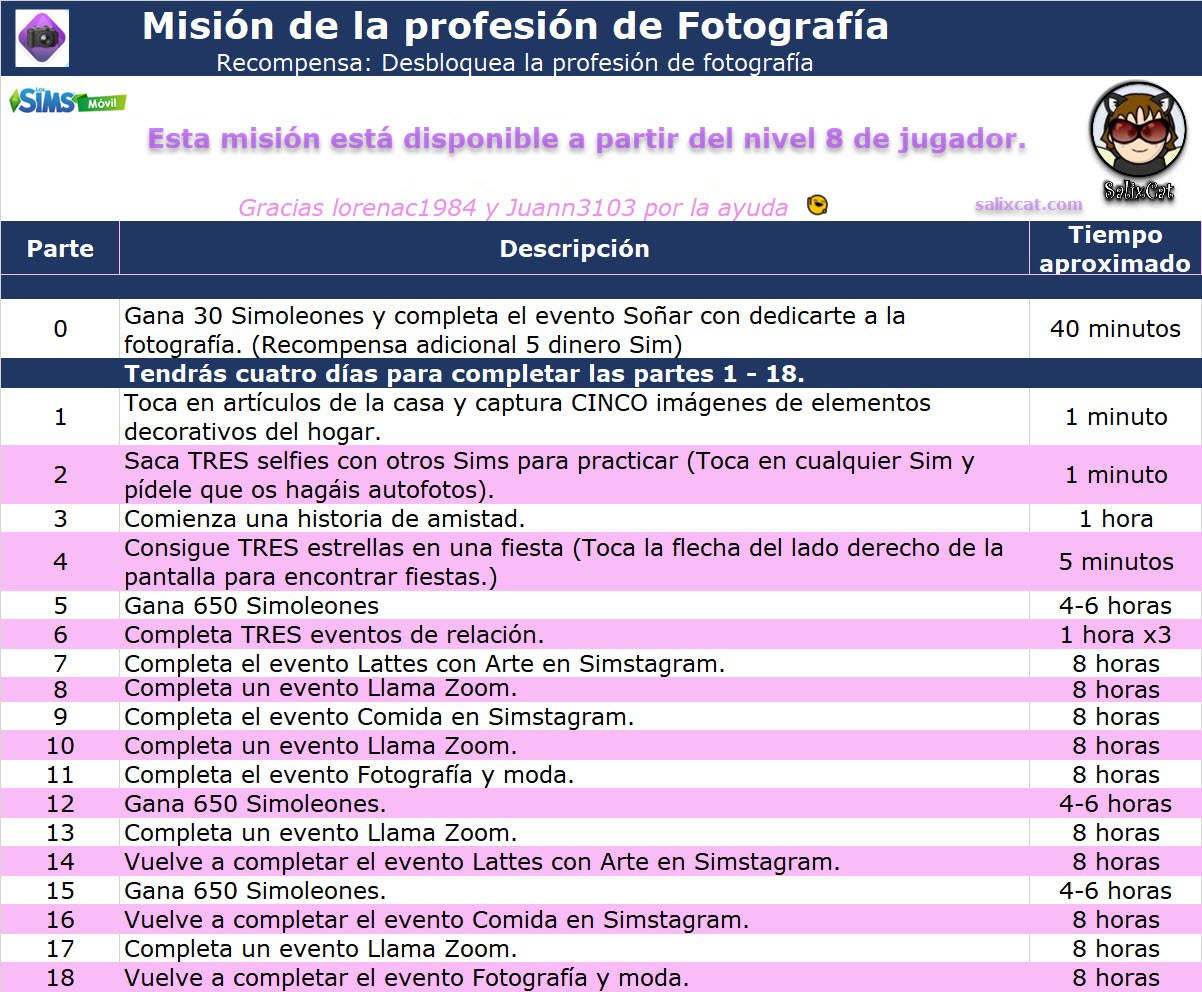Screen dimensions: 1202x992
Task: Click the title 'Misión de la profesión de Fotografía'
Action: [515, 26]
